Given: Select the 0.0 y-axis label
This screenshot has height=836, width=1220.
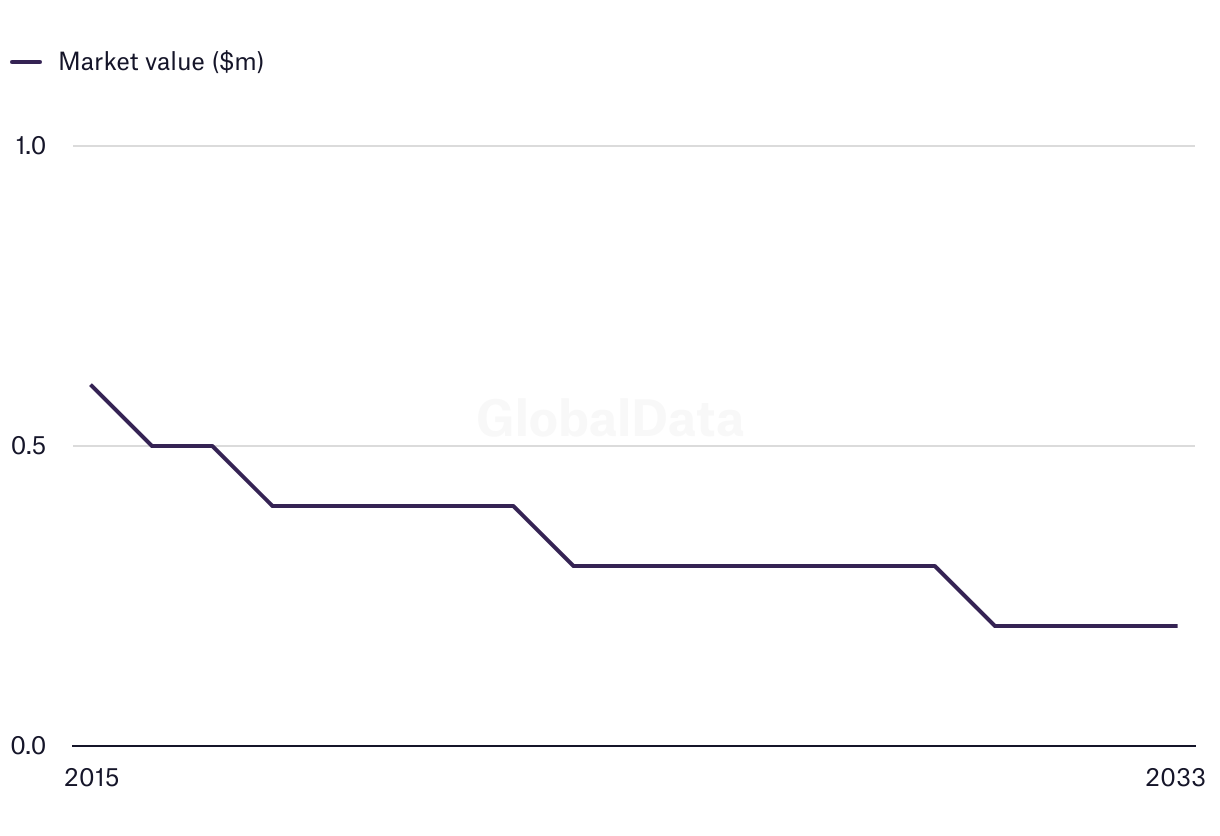Looking at the screenshot, I should click(30, 746).
